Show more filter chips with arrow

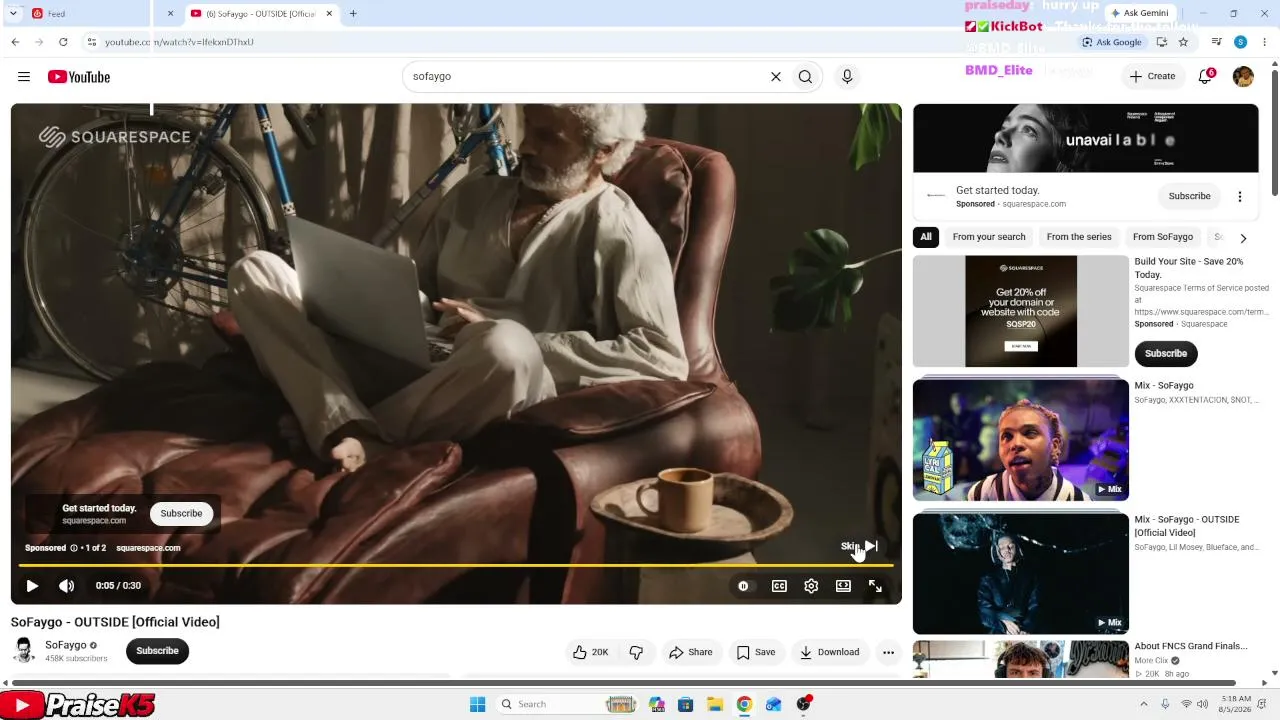point(1243,238)
